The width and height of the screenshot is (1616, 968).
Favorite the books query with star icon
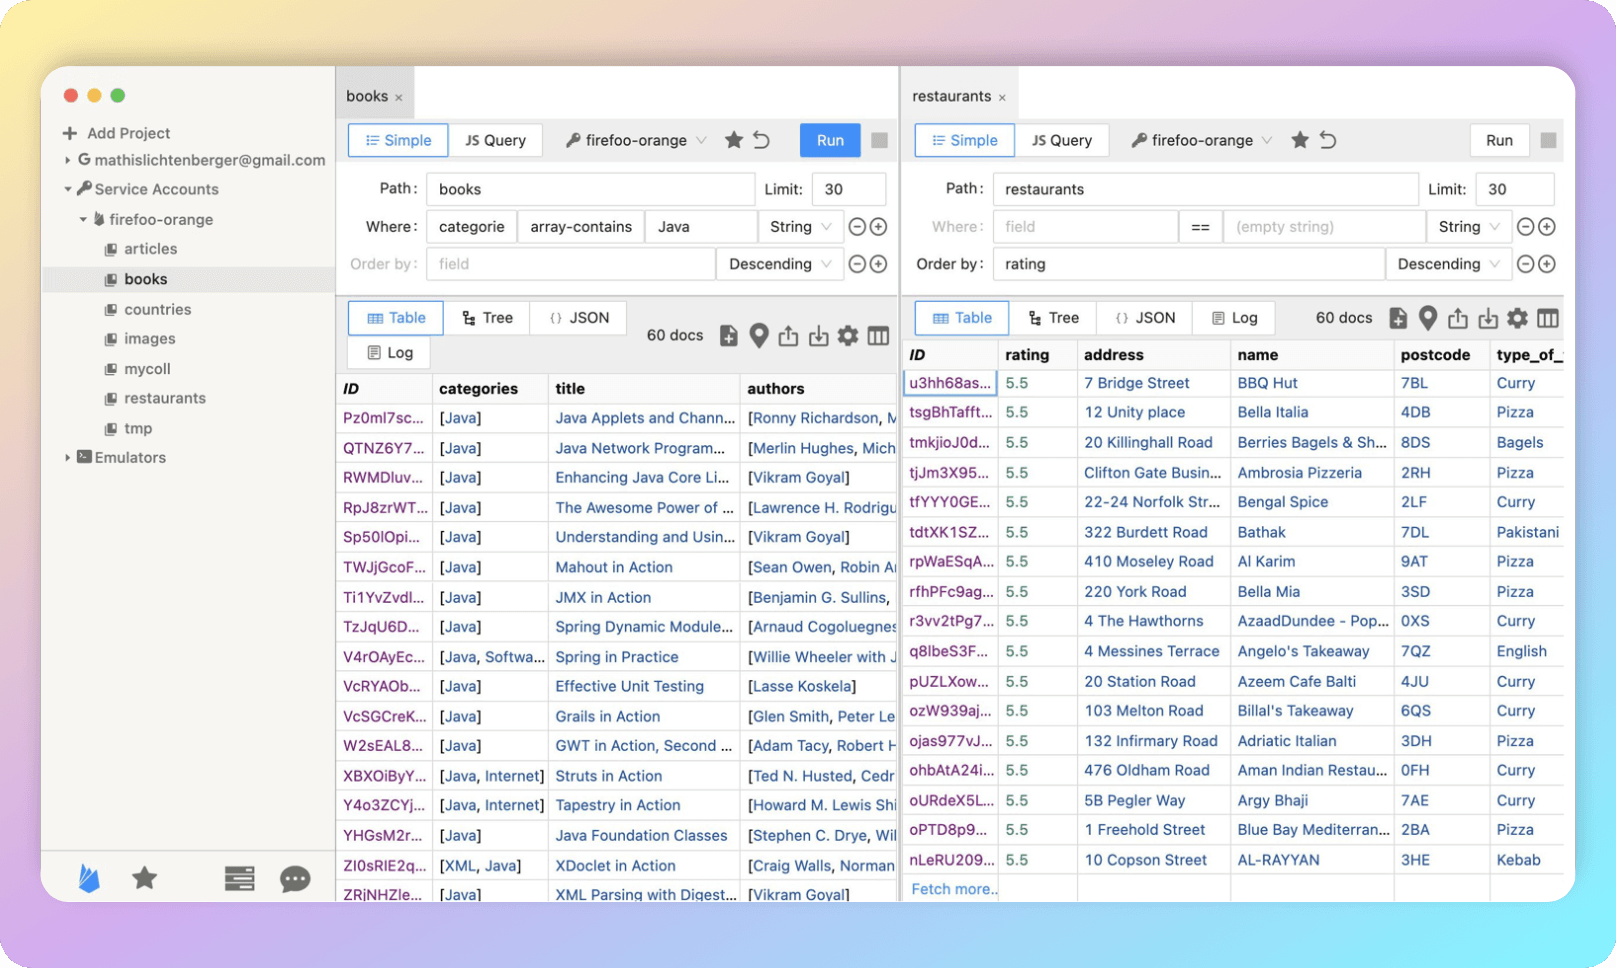[x=734, y=140]
